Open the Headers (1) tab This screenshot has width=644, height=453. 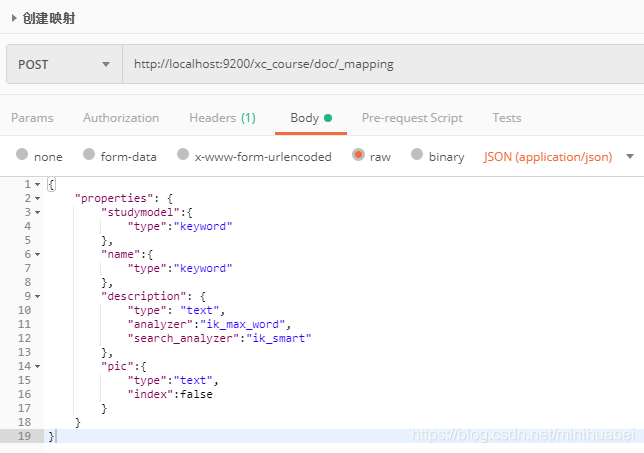tap(222, 118)
